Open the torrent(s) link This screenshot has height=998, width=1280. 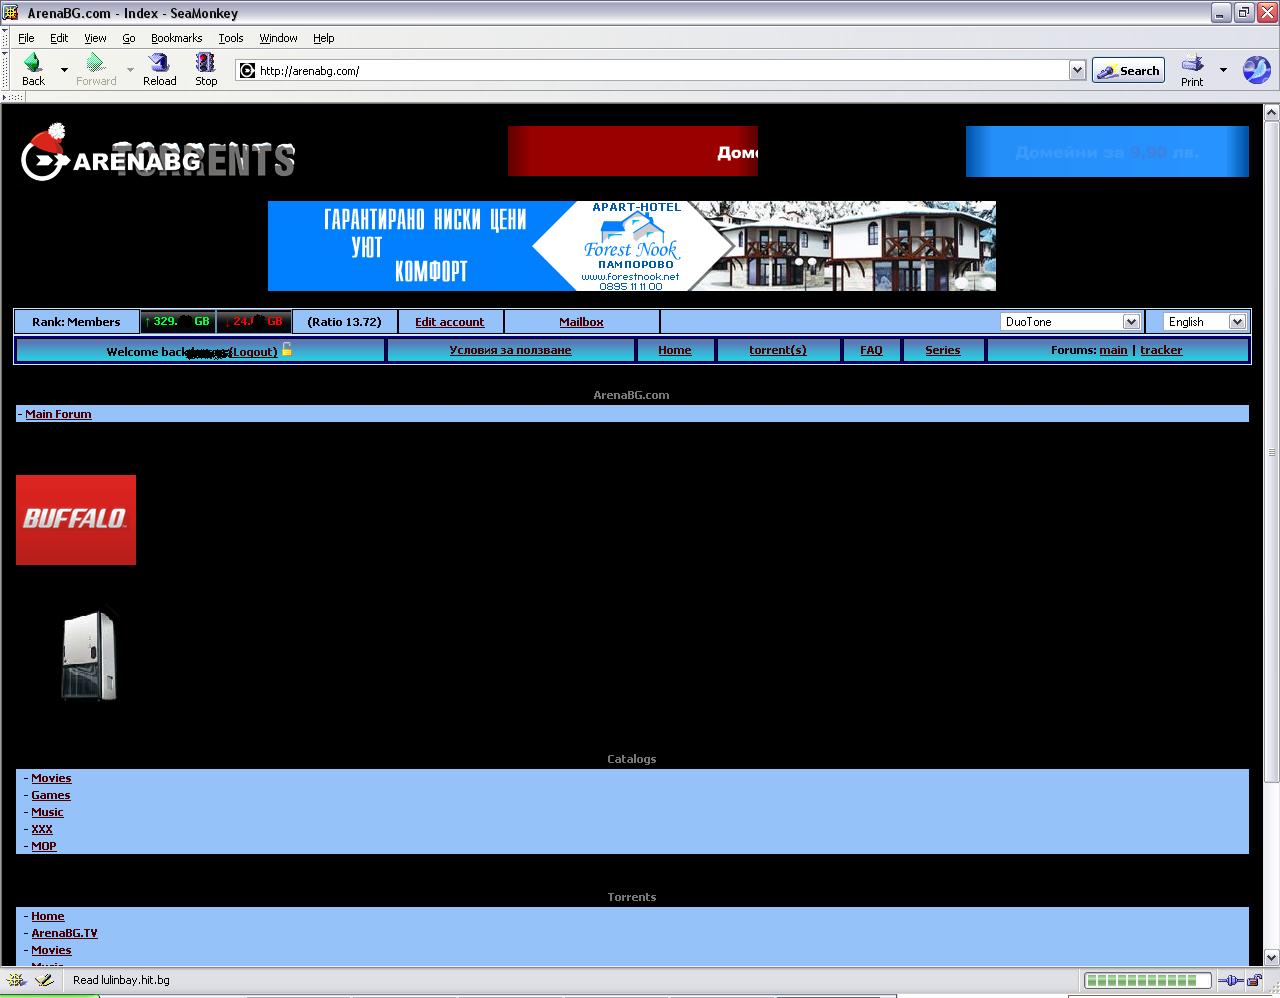[777, 350]
